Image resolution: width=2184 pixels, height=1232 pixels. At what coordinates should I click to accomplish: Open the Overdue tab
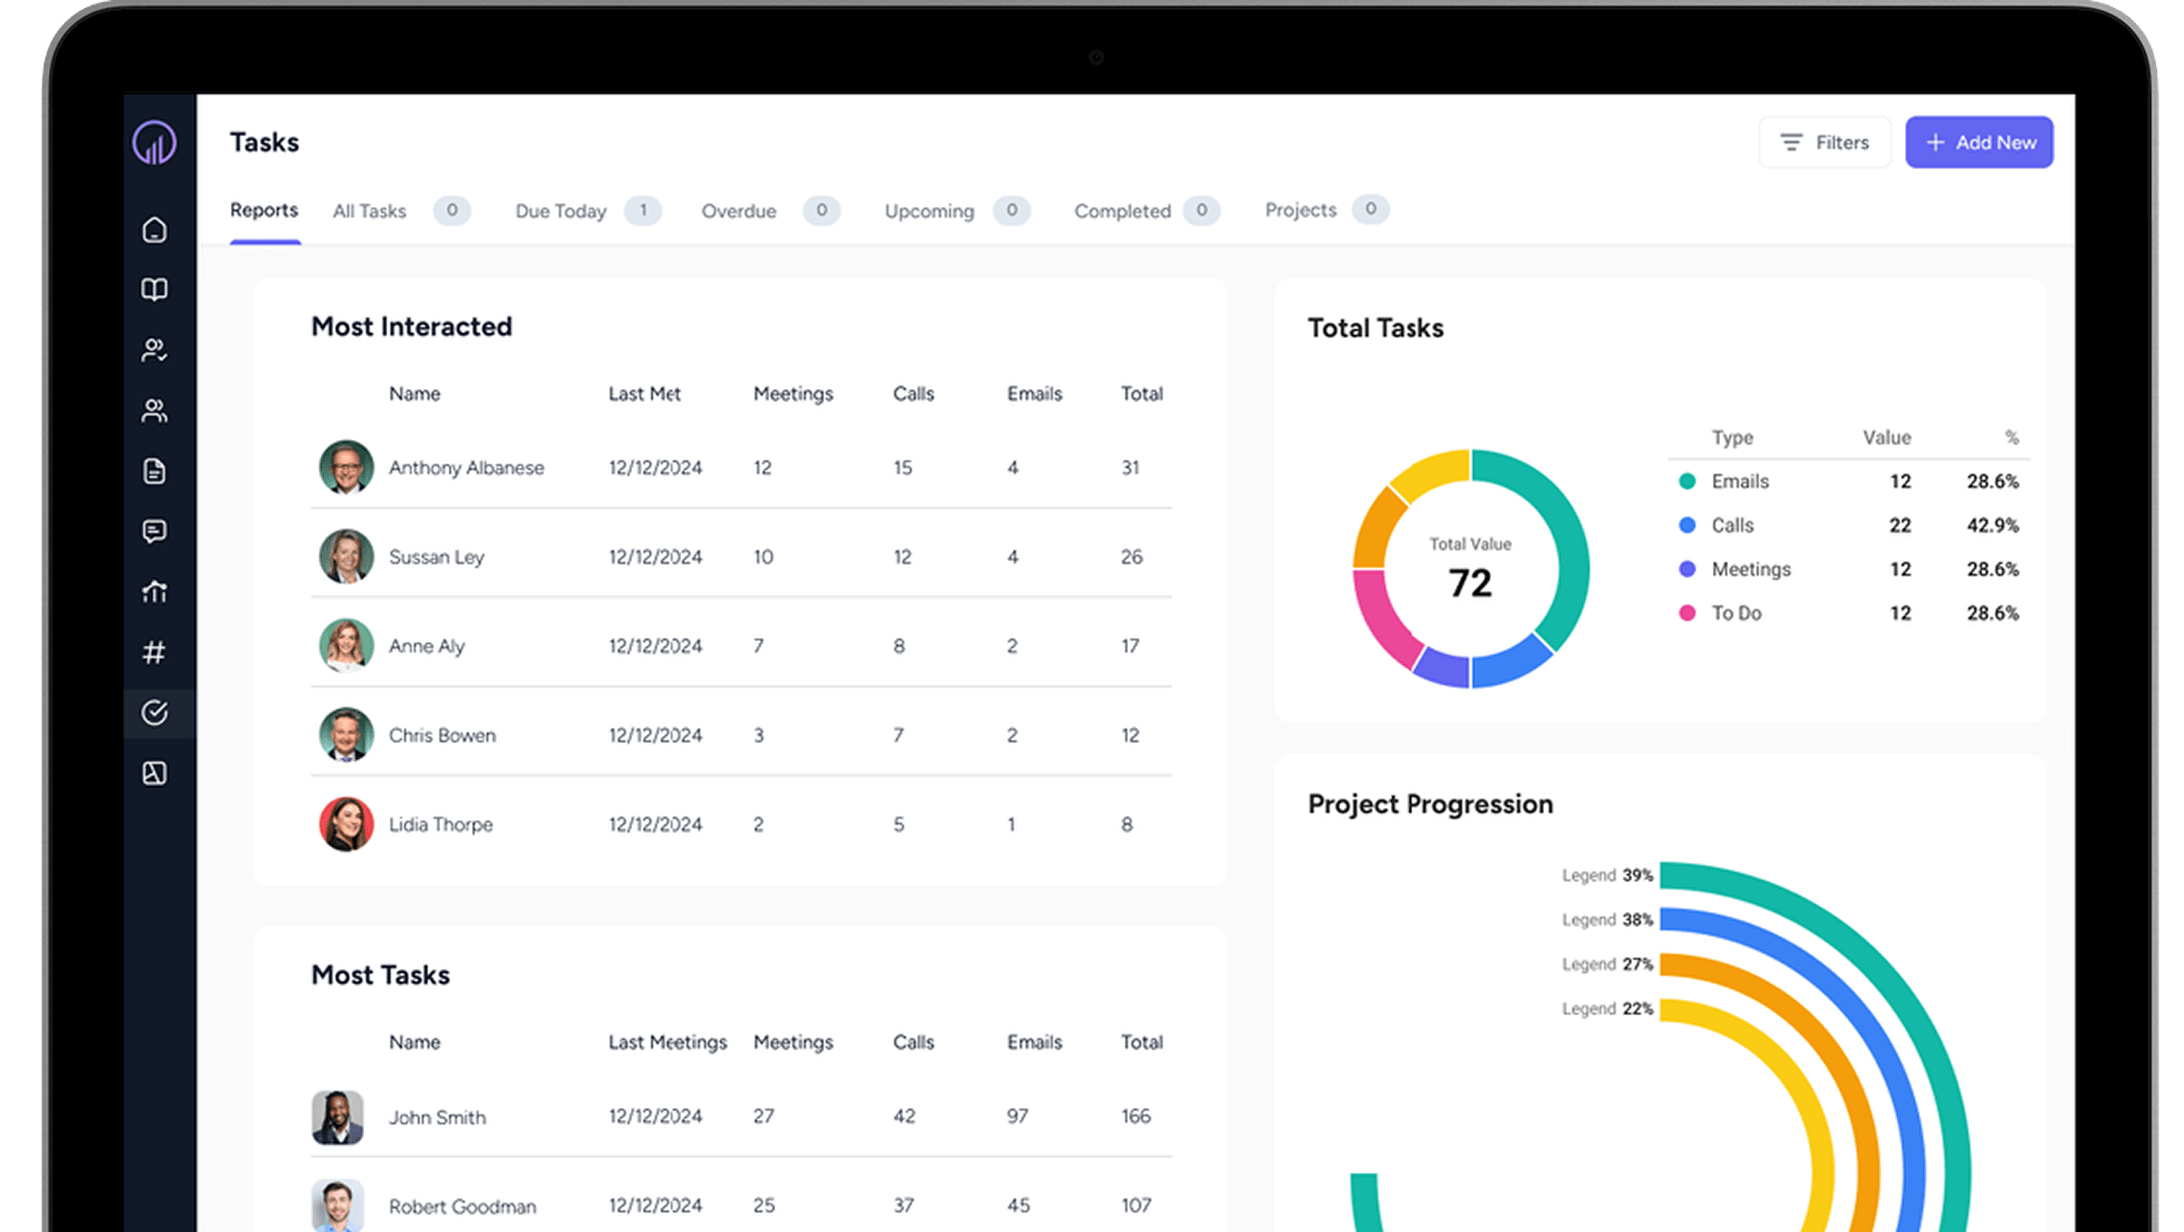(738, 211)
